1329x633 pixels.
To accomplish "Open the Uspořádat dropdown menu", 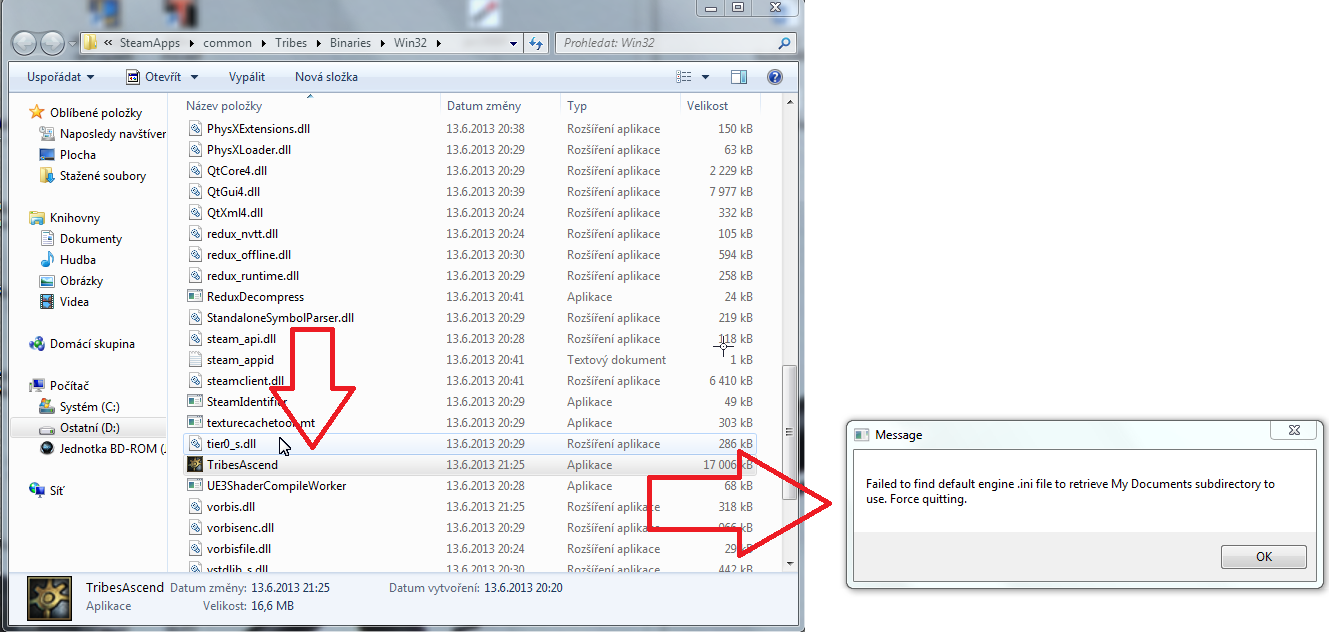I will [61, 77].
